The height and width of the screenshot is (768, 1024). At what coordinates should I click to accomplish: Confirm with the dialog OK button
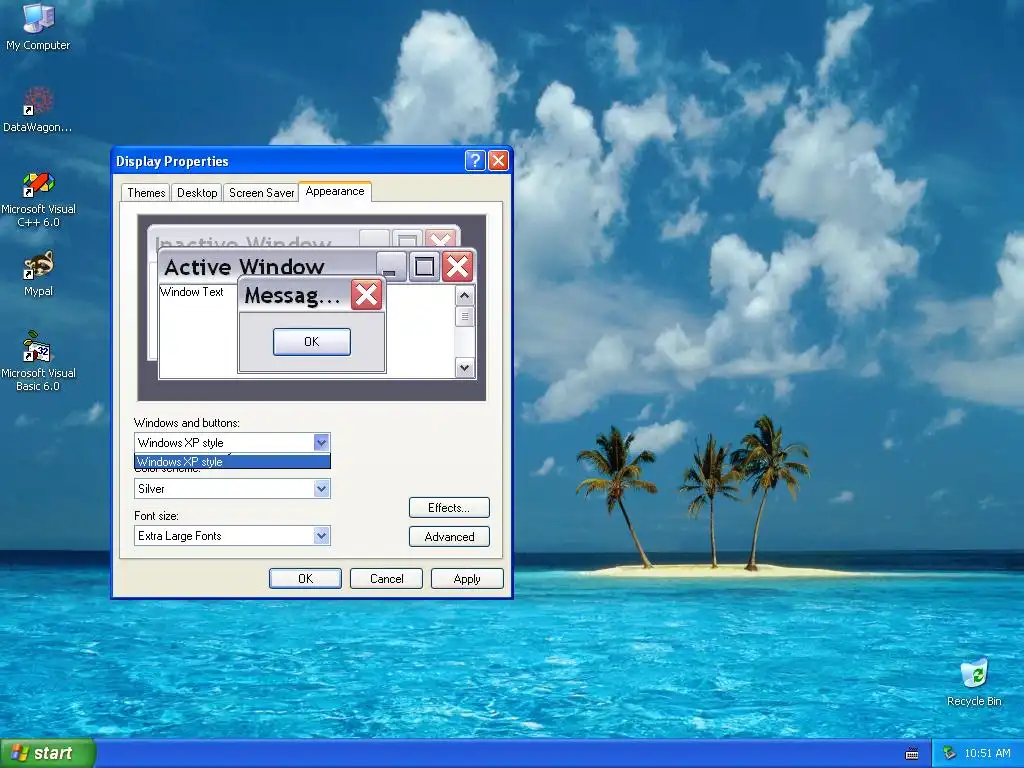coord(305,579)
